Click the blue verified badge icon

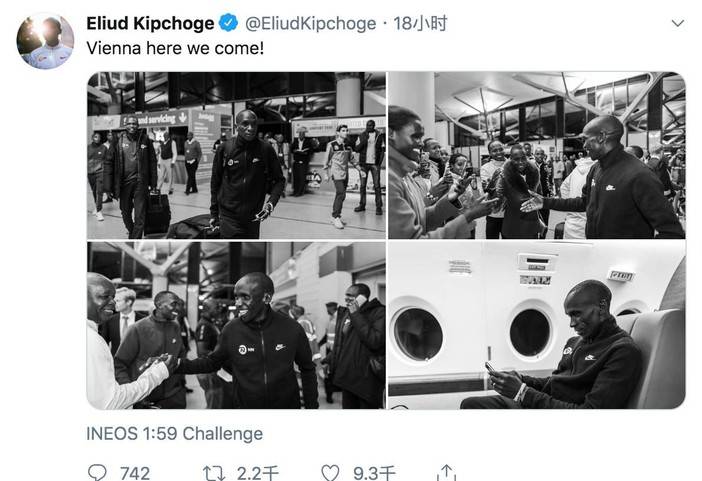[x=229, y=23]
